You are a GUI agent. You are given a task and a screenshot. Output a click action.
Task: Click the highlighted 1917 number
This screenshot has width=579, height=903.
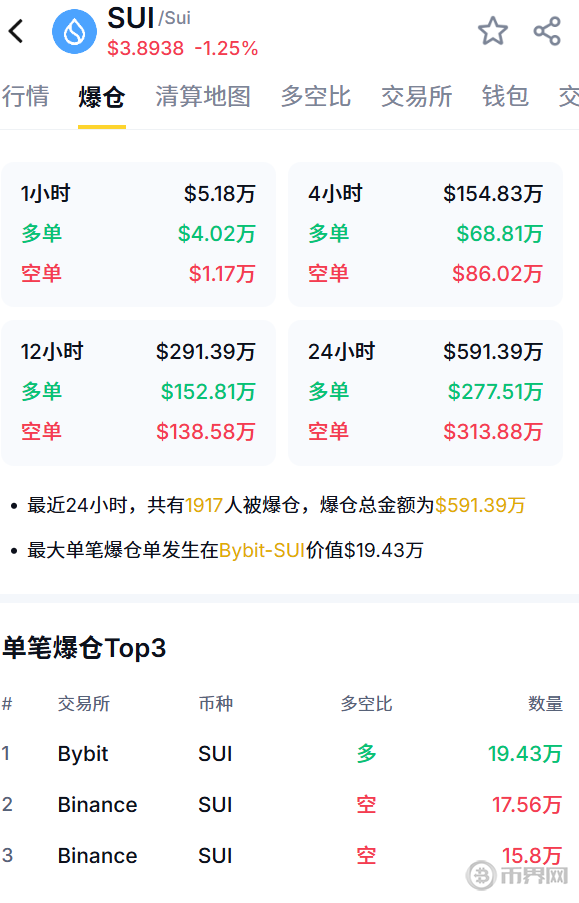(203, 506)
